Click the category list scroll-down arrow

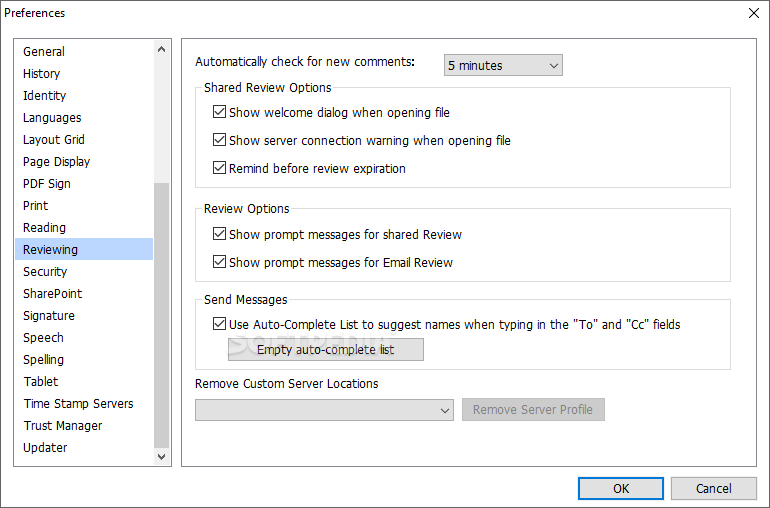point(162,456)
